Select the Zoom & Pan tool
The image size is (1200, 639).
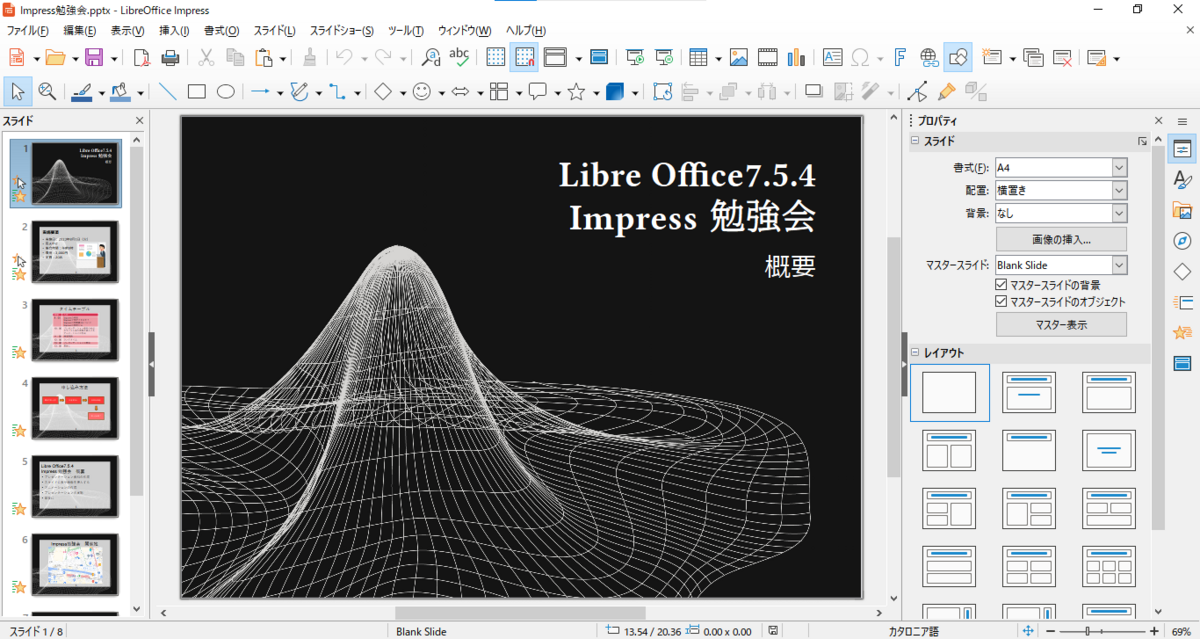tap(47, 92)
